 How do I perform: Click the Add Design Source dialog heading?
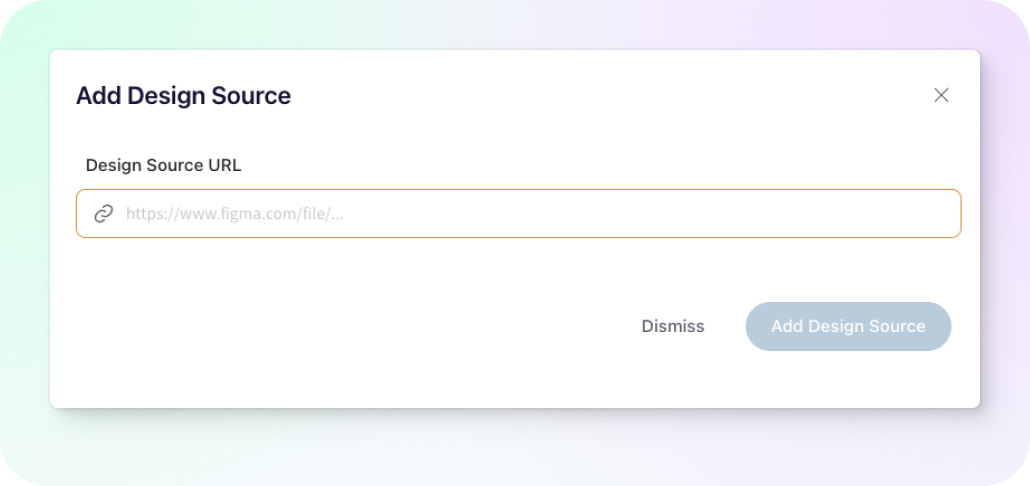pos(183,96)
